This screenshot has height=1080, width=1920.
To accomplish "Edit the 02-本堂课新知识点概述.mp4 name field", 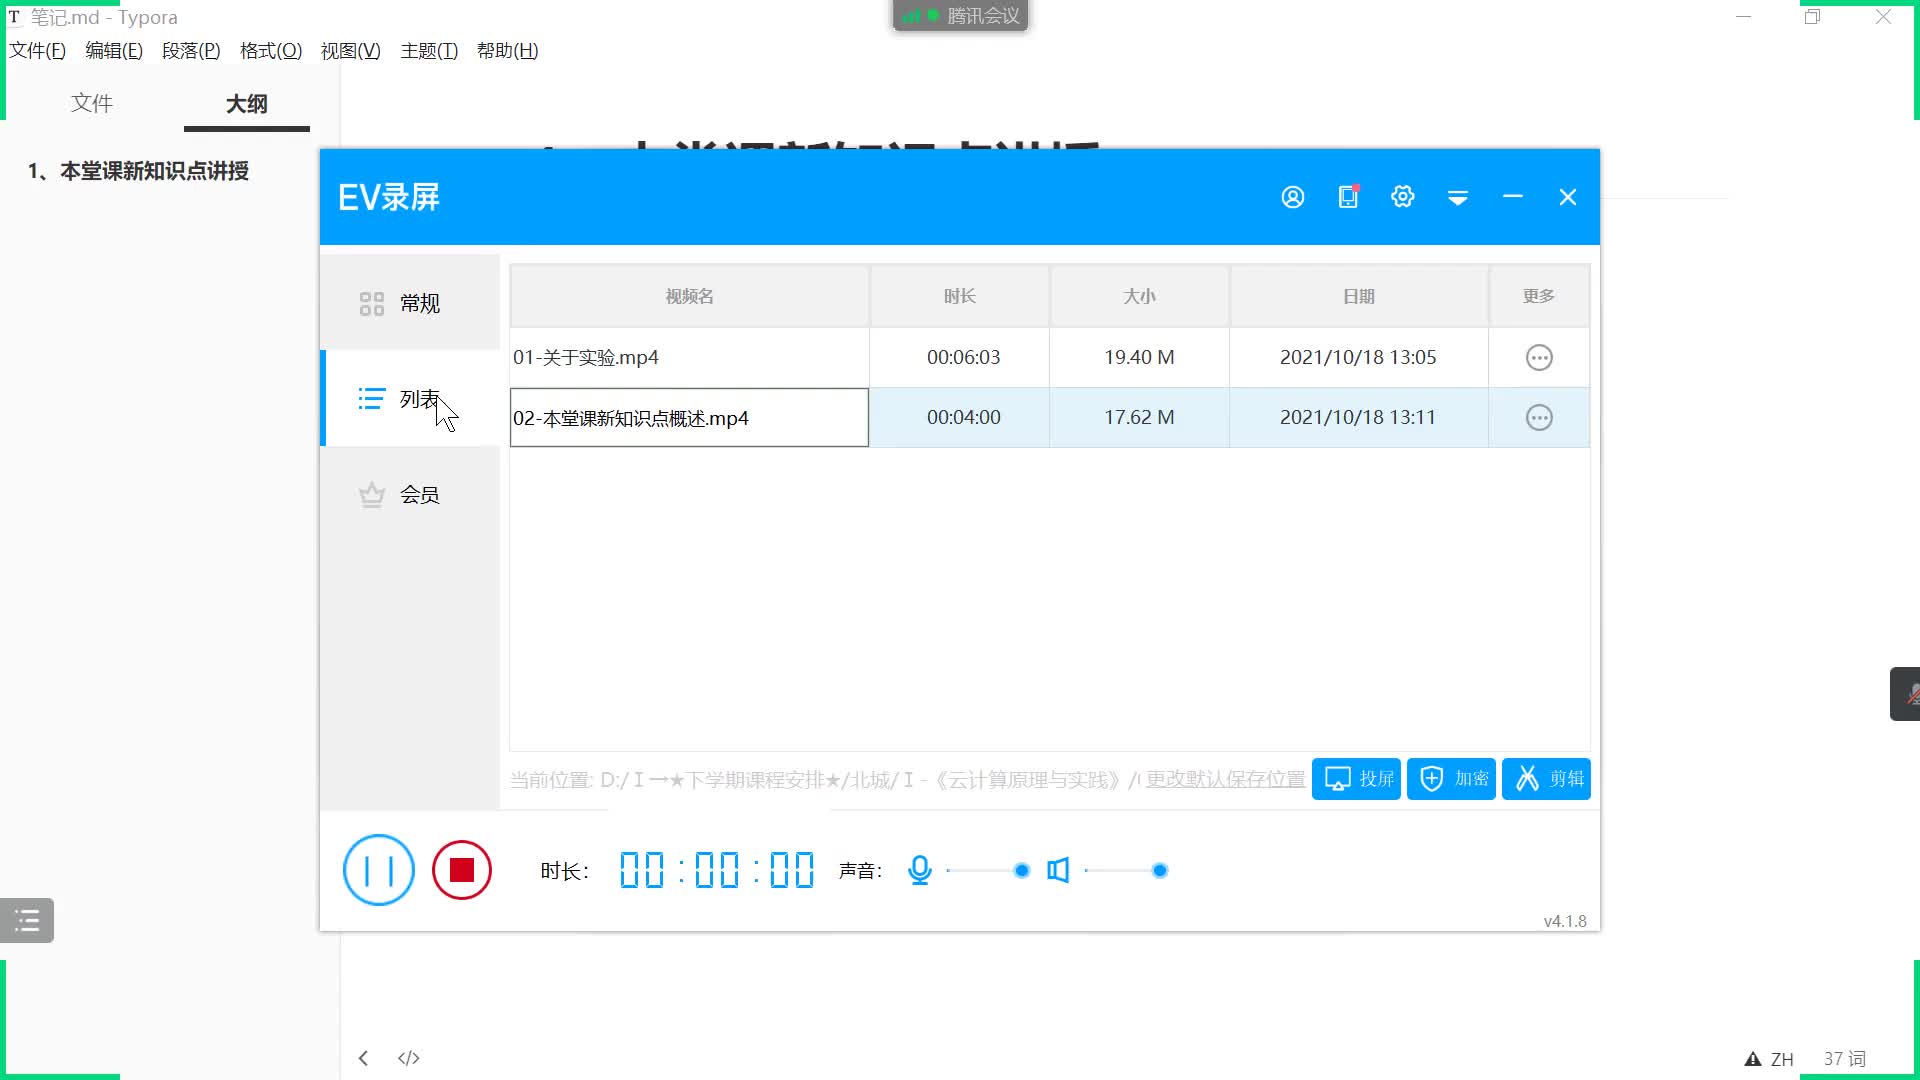I will click(x=689, y=418).
